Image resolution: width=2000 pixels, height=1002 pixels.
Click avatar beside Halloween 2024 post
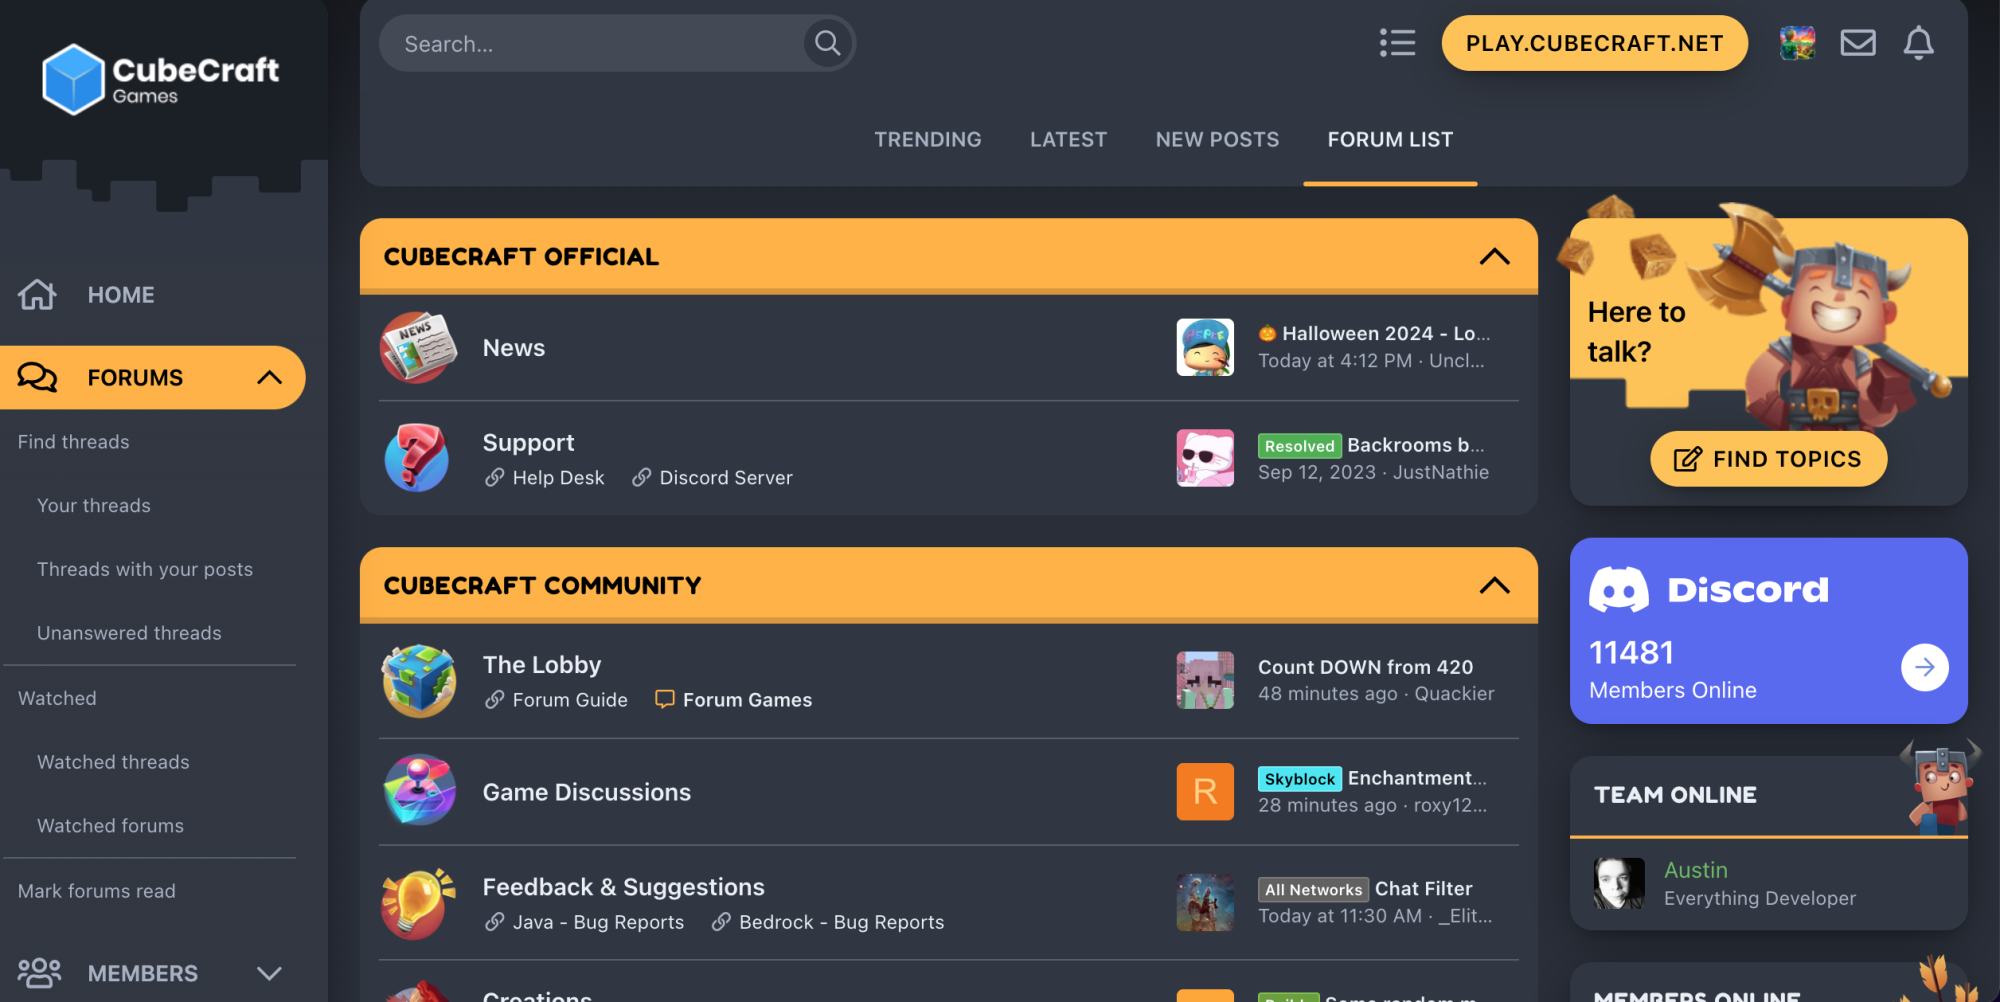click(1205, 347)
